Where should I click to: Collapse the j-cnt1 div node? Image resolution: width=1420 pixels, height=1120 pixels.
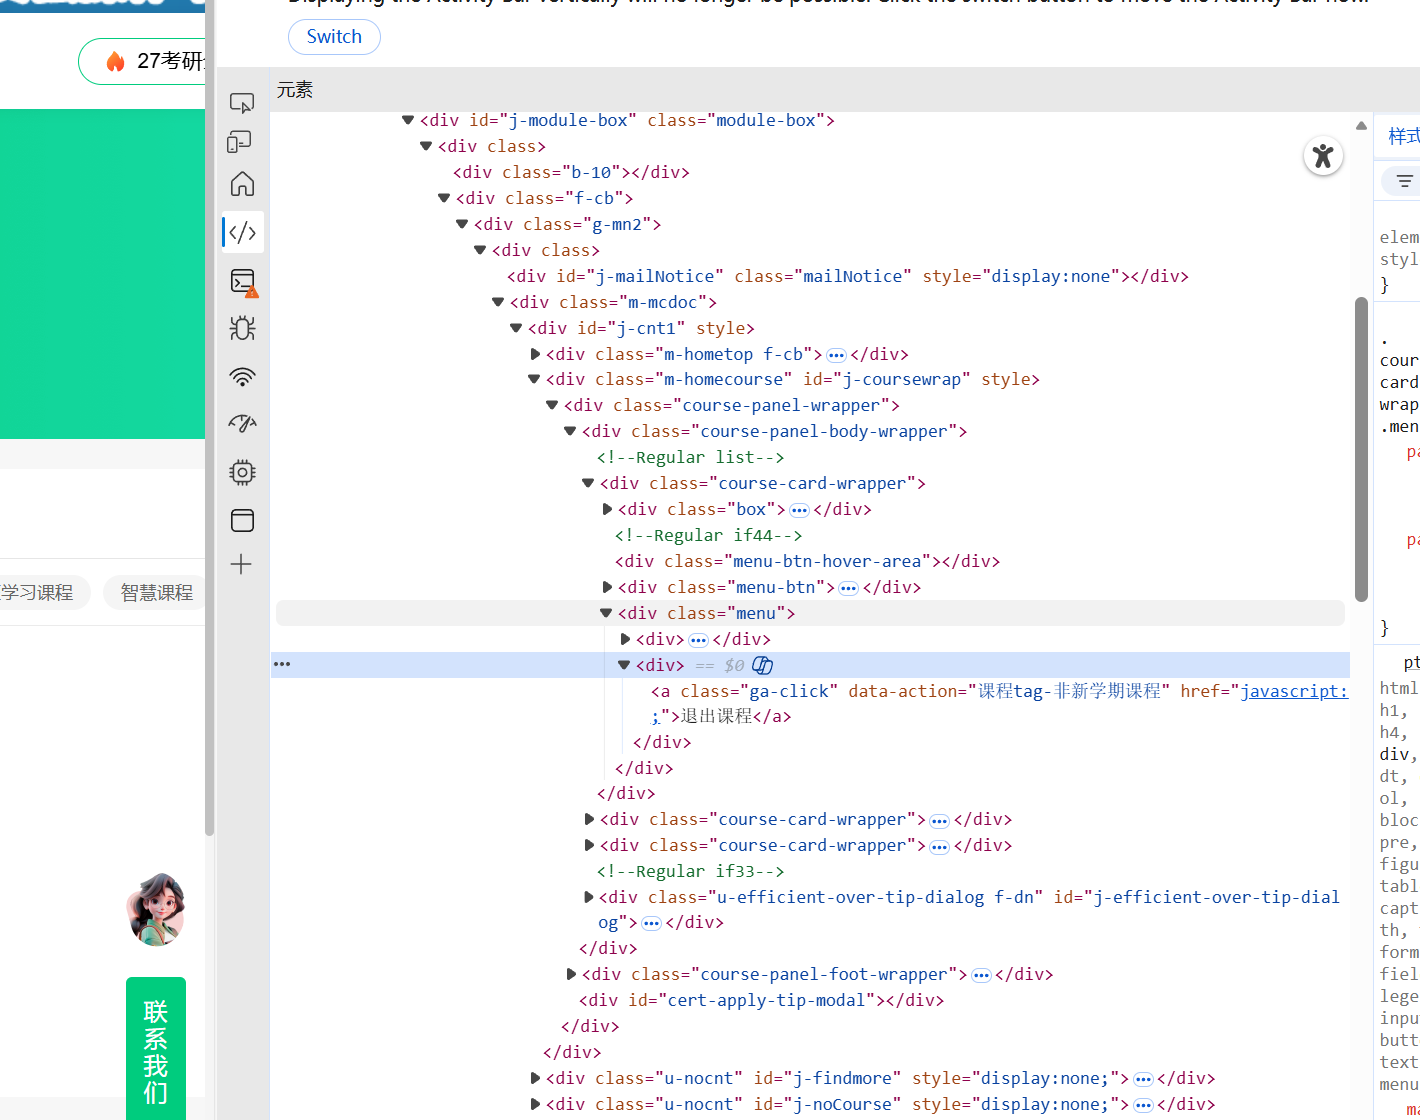[516, 328]
